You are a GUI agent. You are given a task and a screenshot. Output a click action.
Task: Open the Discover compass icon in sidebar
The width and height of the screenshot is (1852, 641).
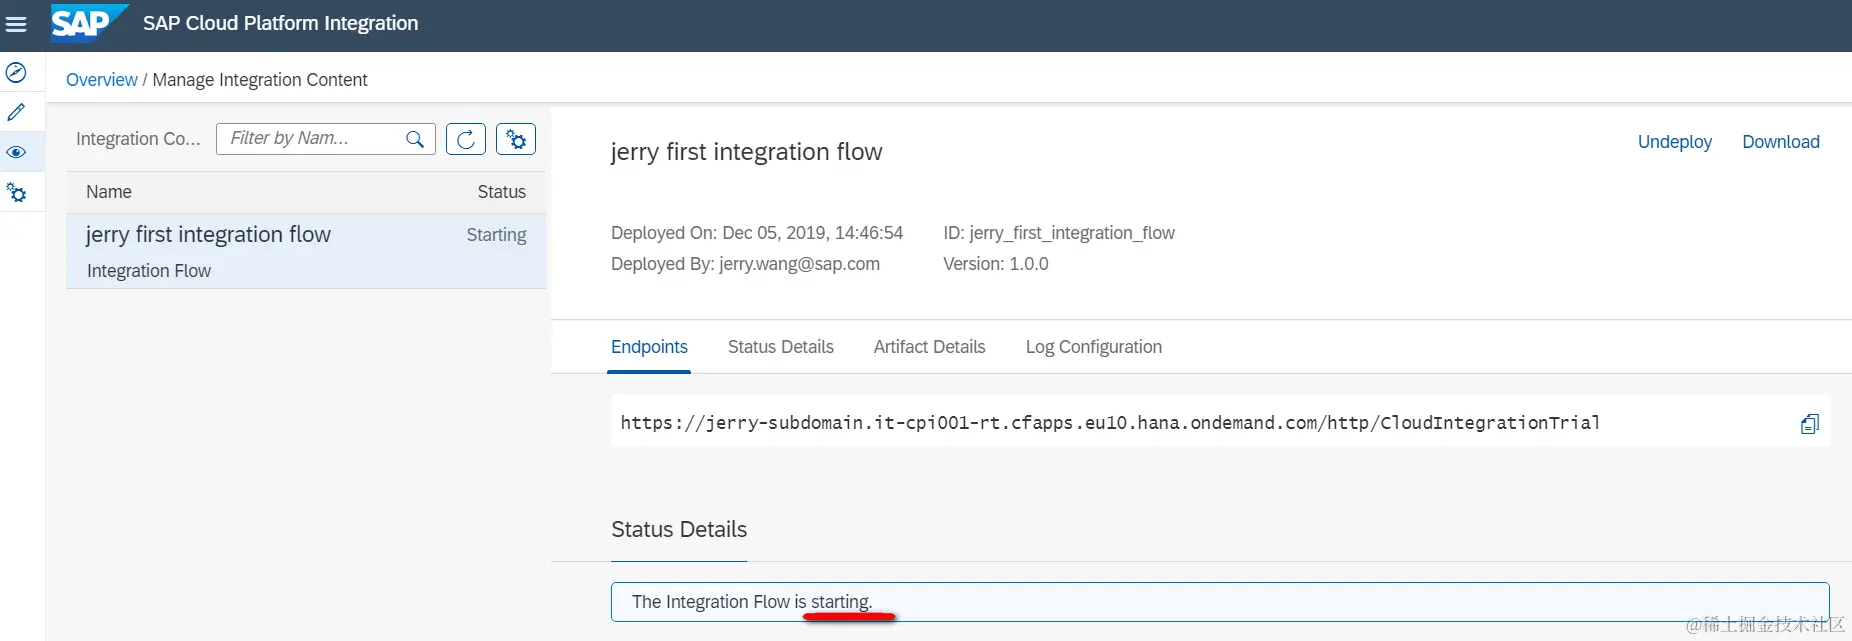(x=16, y=73)
